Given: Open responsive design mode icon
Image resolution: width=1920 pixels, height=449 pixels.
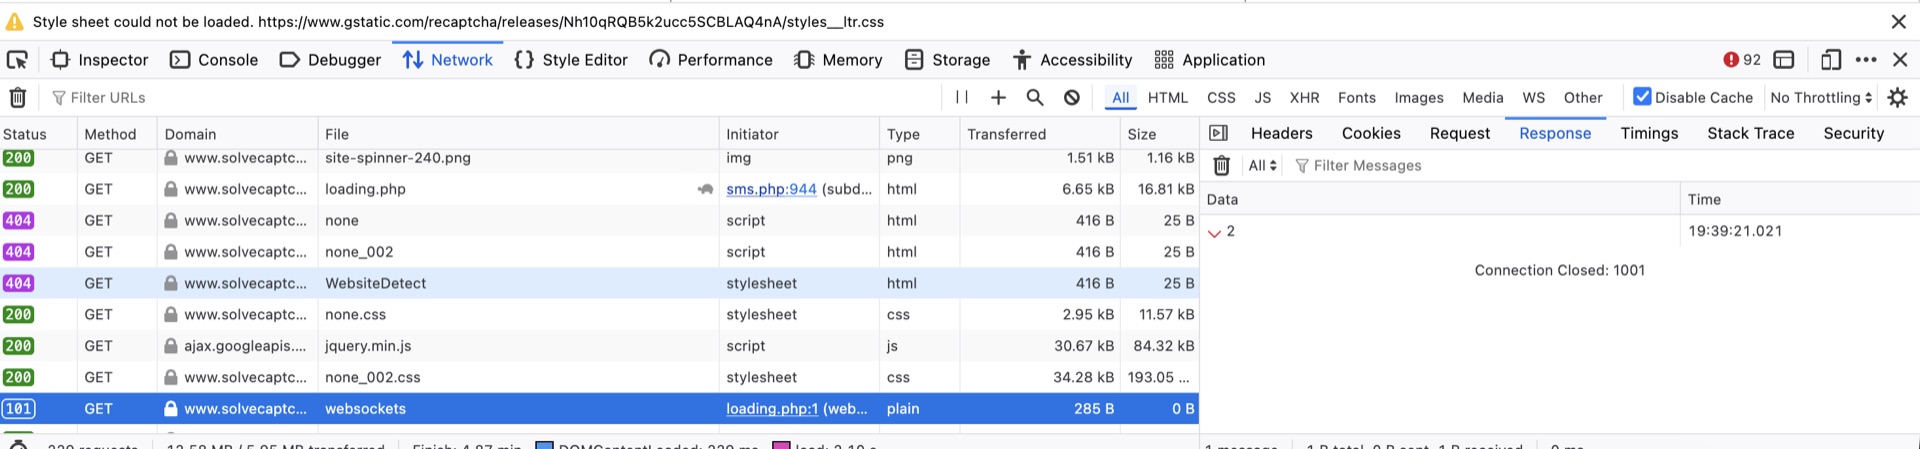Looking at the screenshot, I should pos(1830,60).
